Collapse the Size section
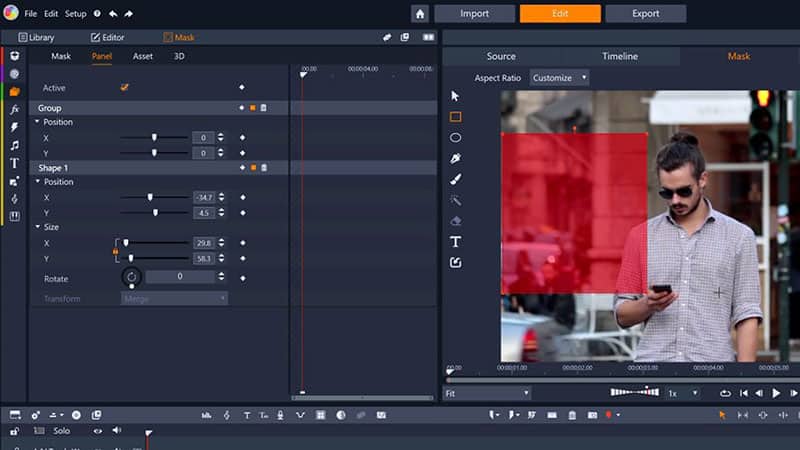The height and width of the screenshot is (450, 800). 38,227
